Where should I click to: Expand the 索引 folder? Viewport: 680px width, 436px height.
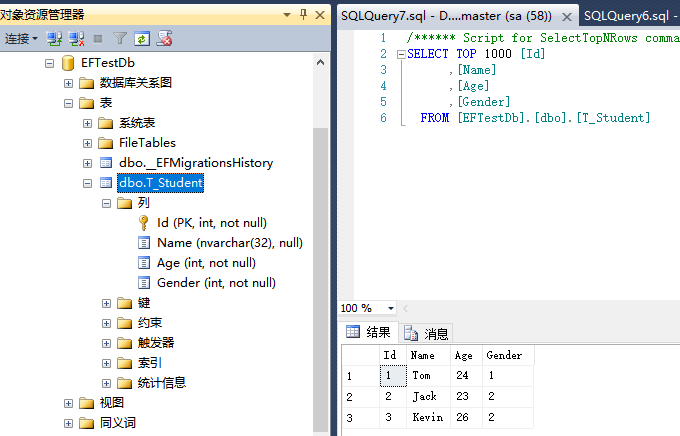point(107,364)
